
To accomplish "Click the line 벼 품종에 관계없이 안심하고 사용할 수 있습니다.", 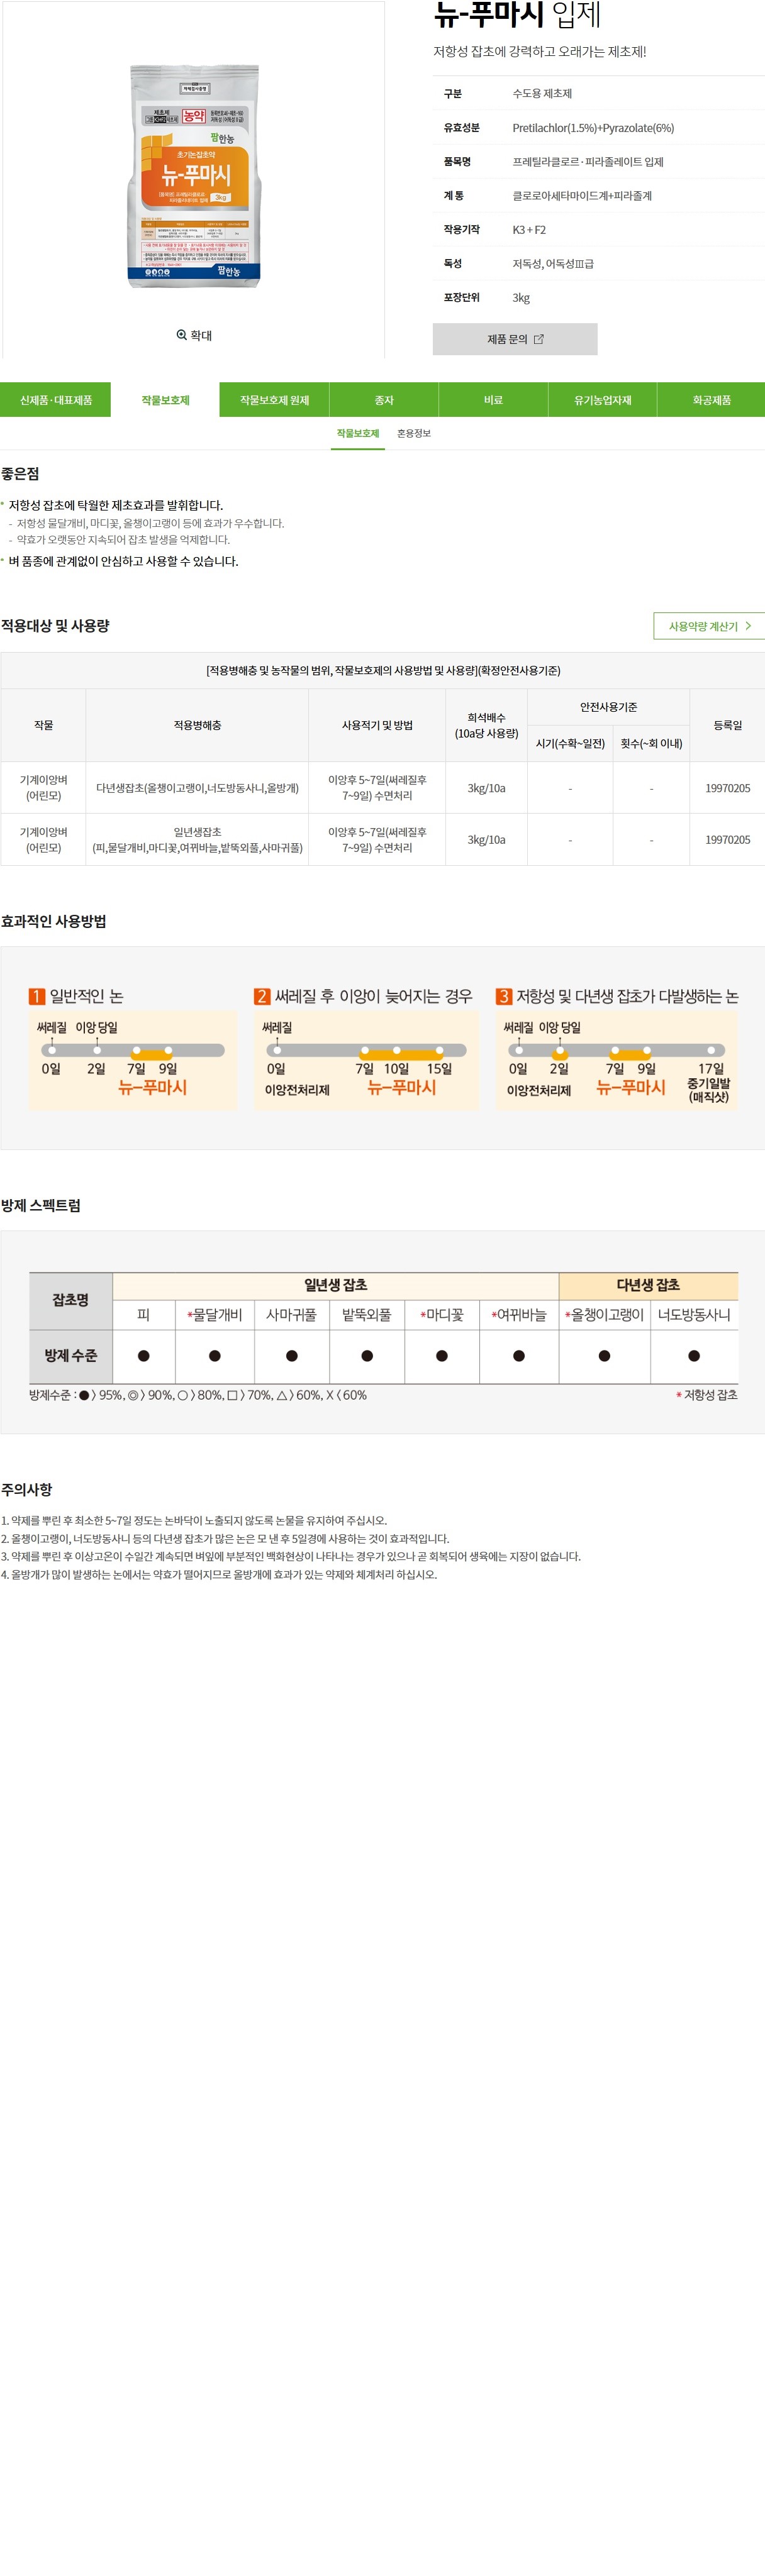I will click(x=124, y=562).
